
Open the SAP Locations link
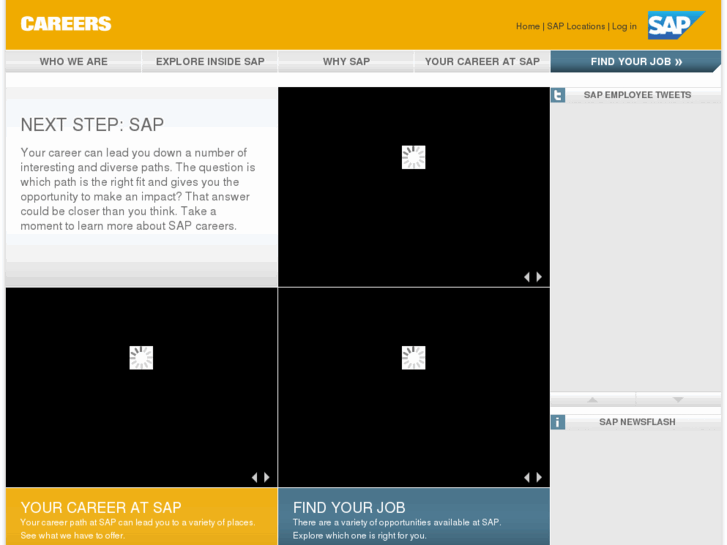point(576,26)
